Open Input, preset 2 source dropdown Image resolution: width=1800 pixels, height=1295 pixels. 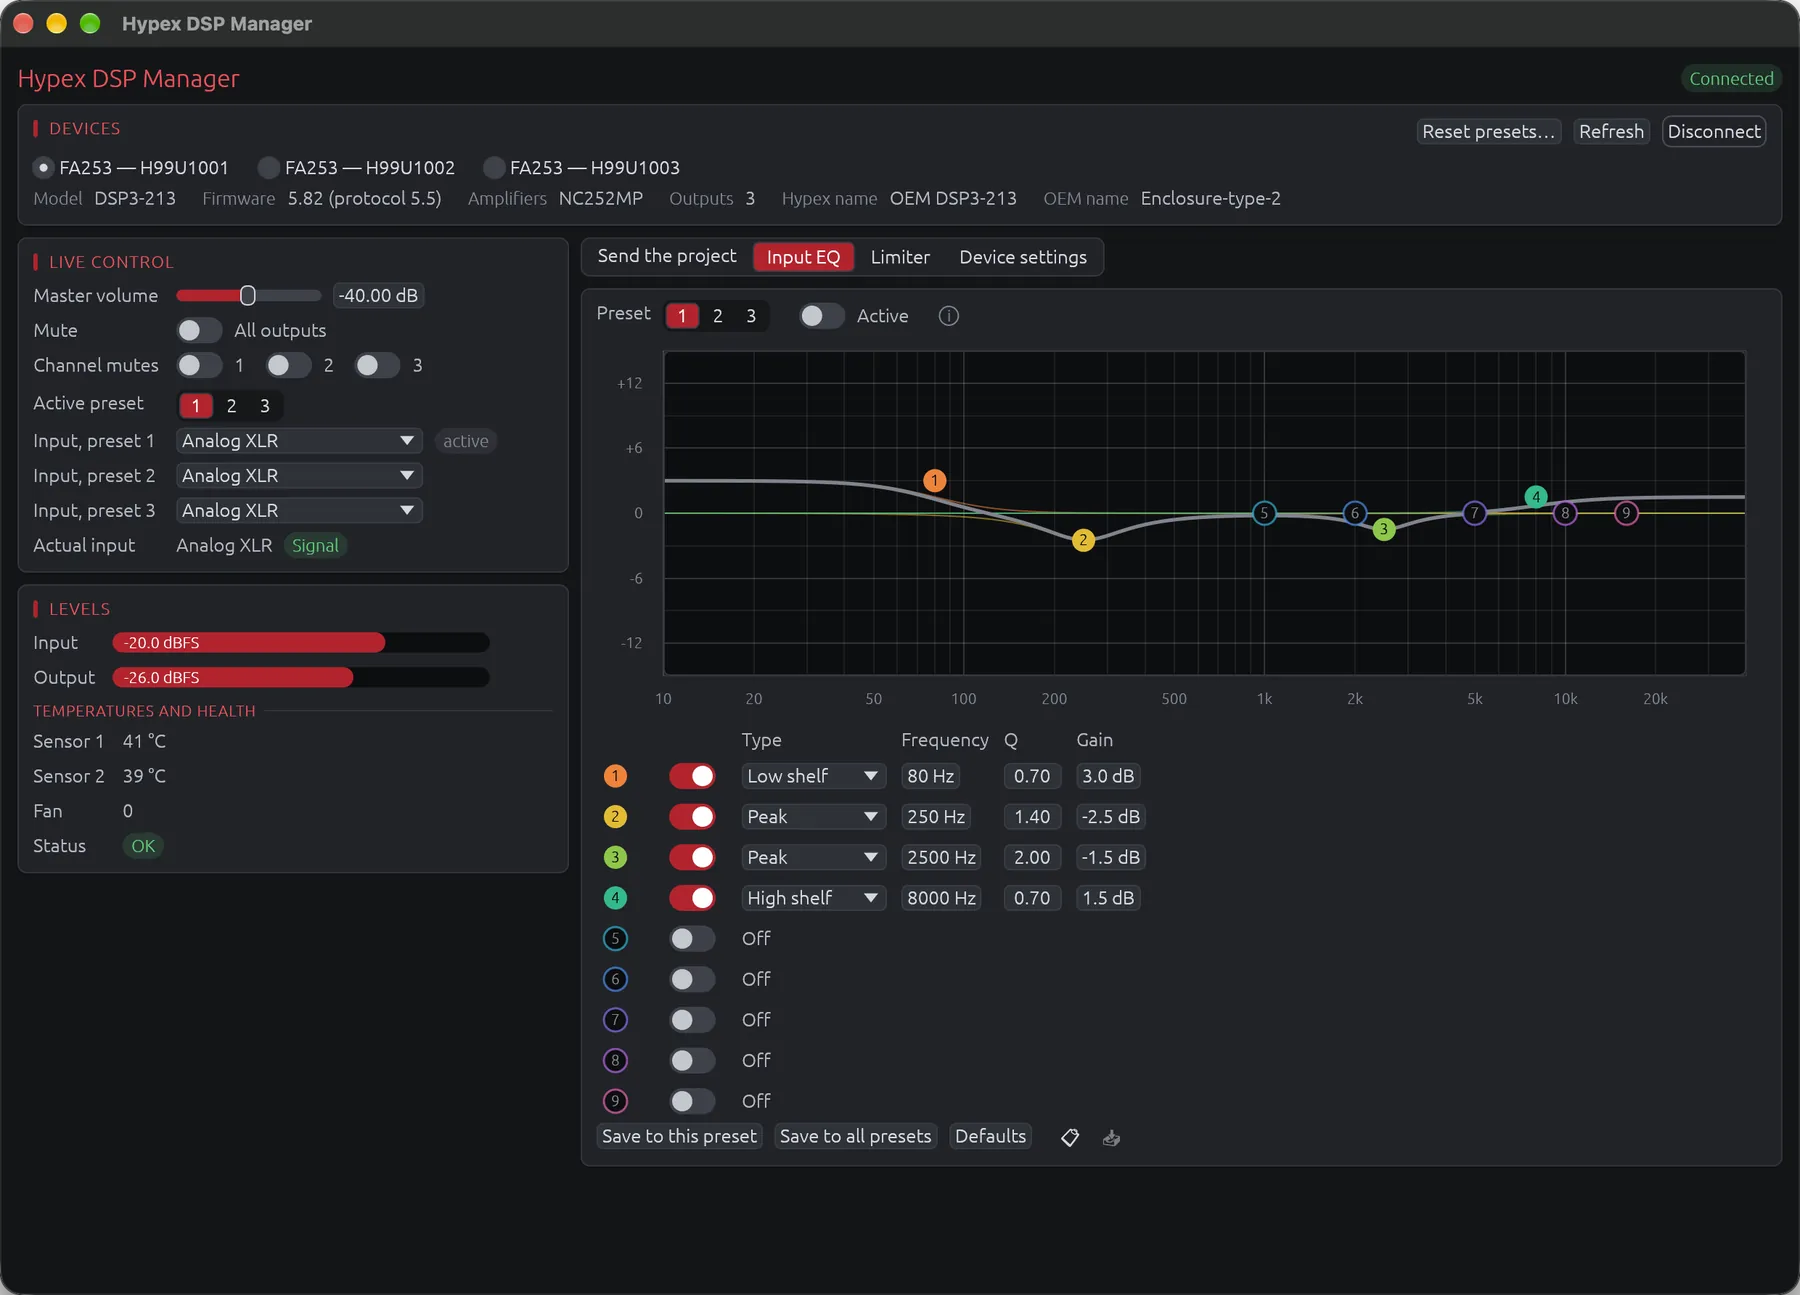[x=299, y=476]
